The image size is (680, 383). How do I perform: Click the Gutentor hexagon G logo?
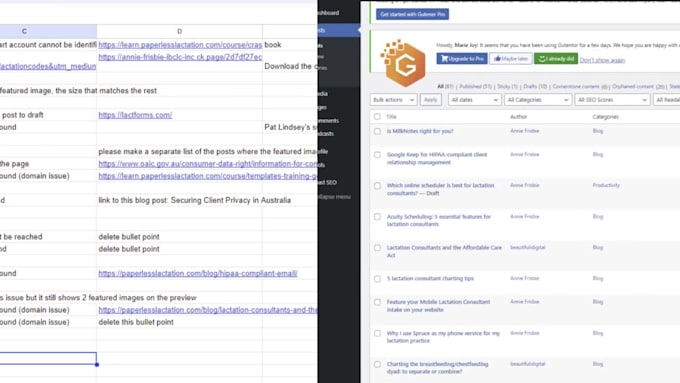coord(403,62)
